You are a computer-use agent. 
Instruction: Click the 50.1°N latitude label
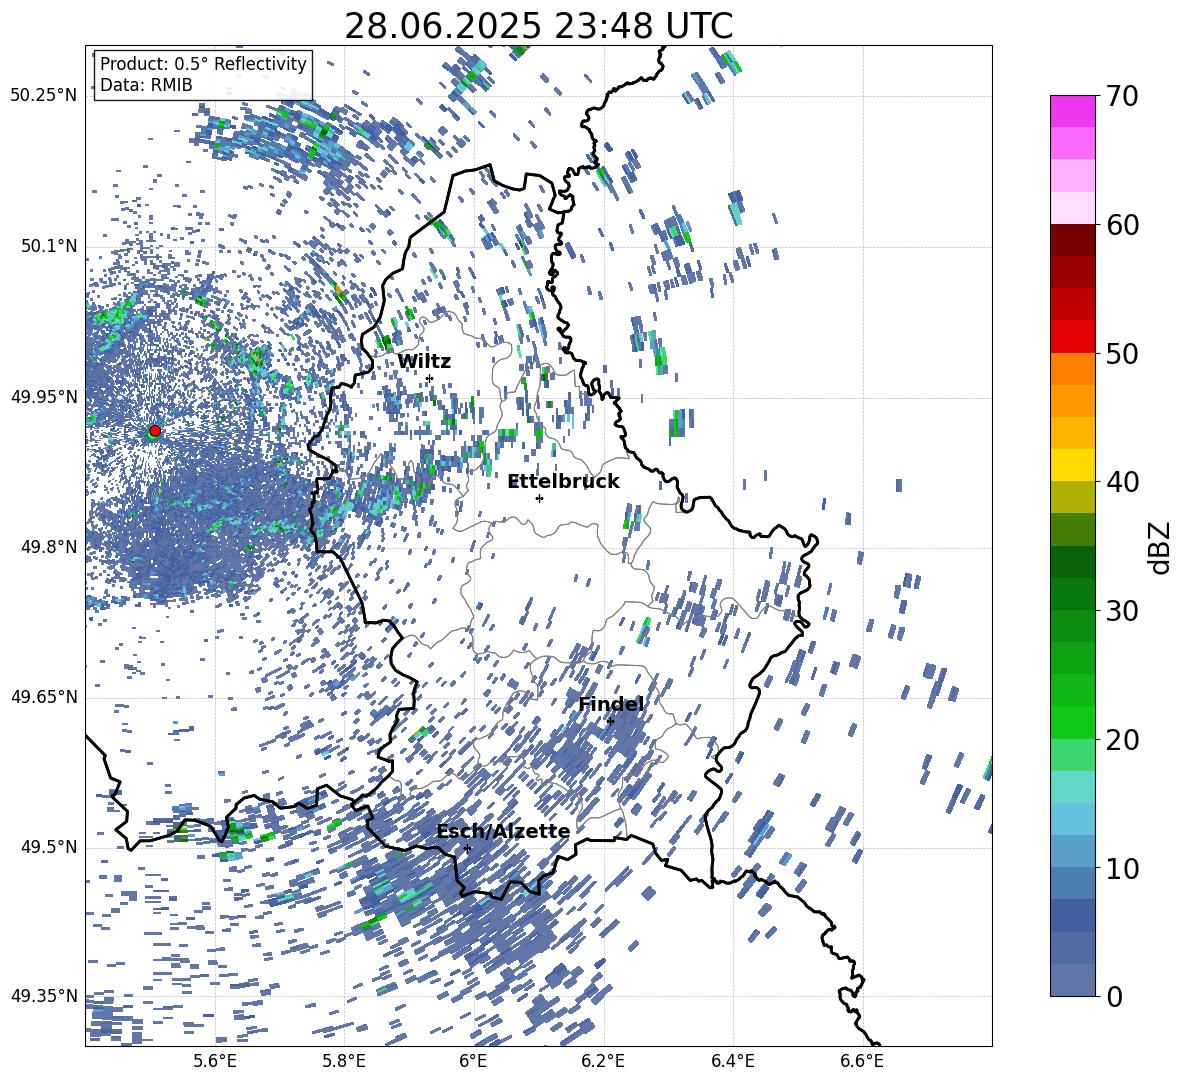pos(49,247)
